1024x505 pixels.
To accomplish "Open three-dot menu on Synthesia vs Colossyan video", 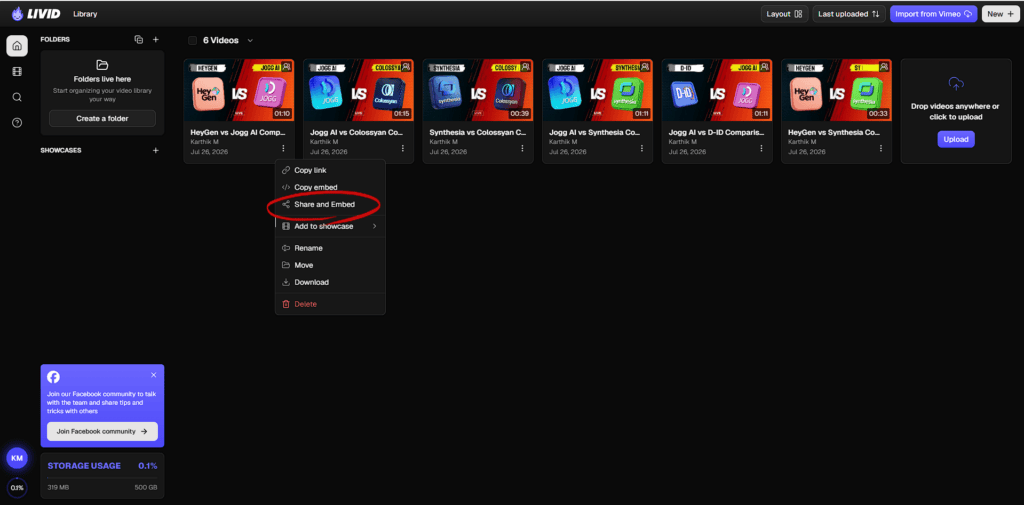I will point(522,148).
